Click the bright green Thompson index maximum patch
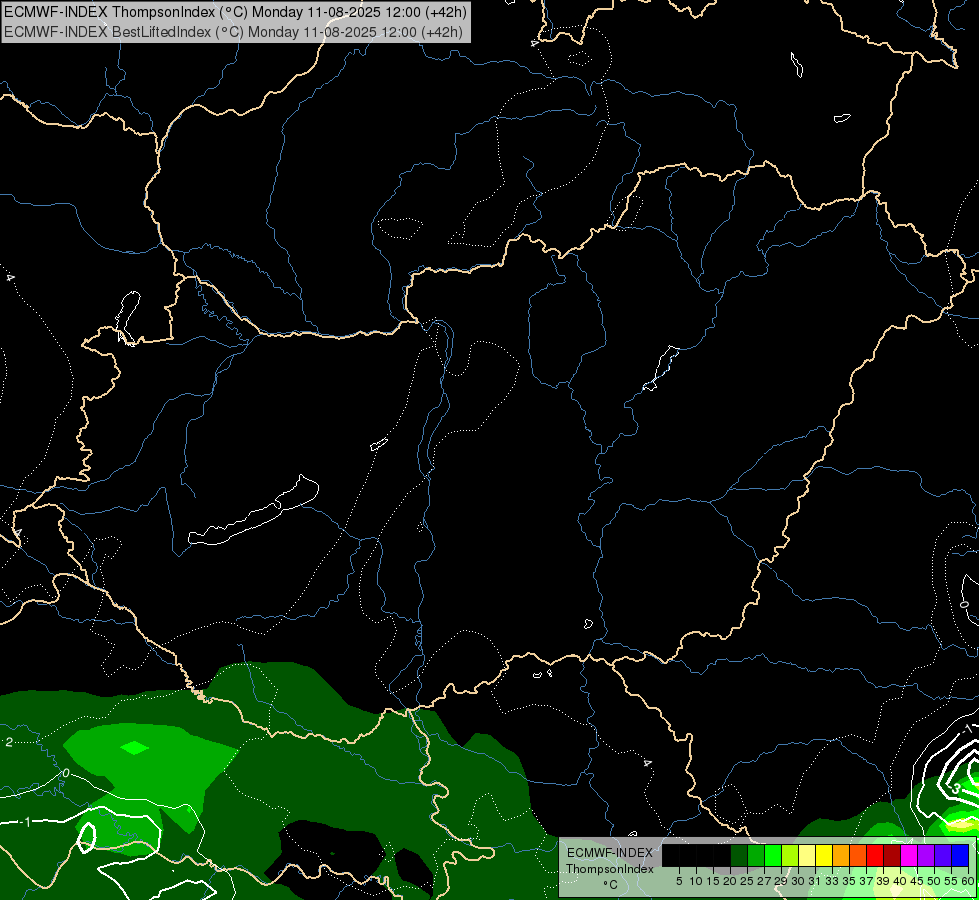Viewport: 979px width, 900px height. pos(134,748)
